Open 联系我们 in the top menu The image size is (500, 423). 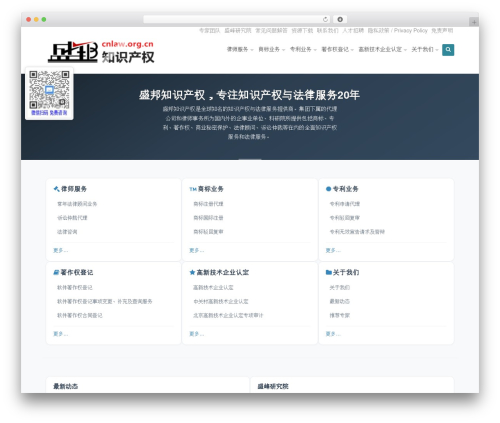(x=327, y=31)
